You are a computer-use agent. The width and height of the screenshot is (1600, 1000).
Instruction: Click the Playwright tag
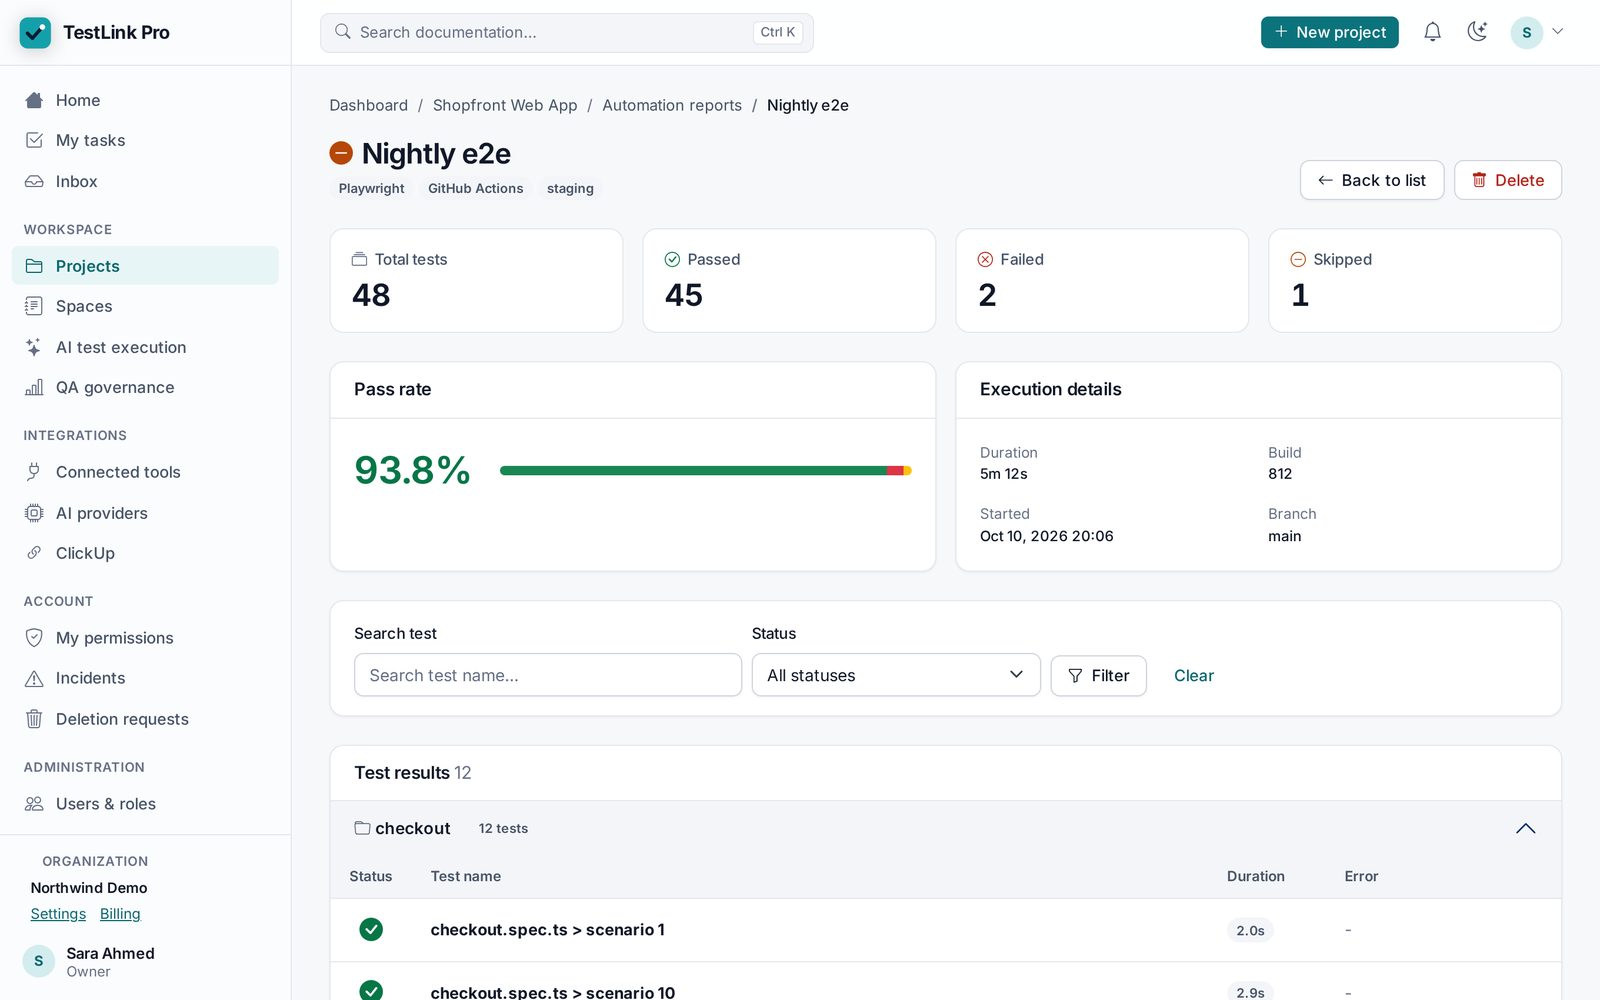[371, 188]
